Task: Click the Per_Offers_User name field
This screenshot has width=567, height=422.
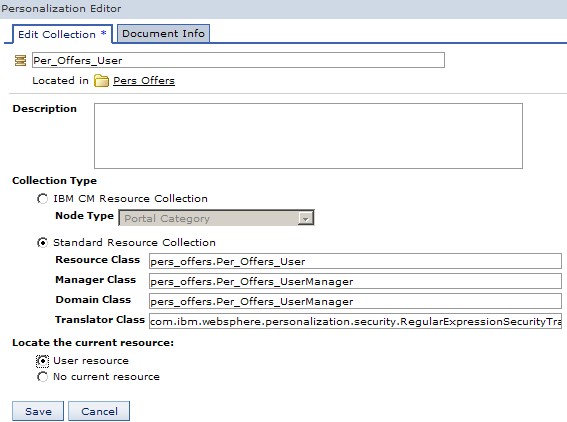Action: point(238,60)
